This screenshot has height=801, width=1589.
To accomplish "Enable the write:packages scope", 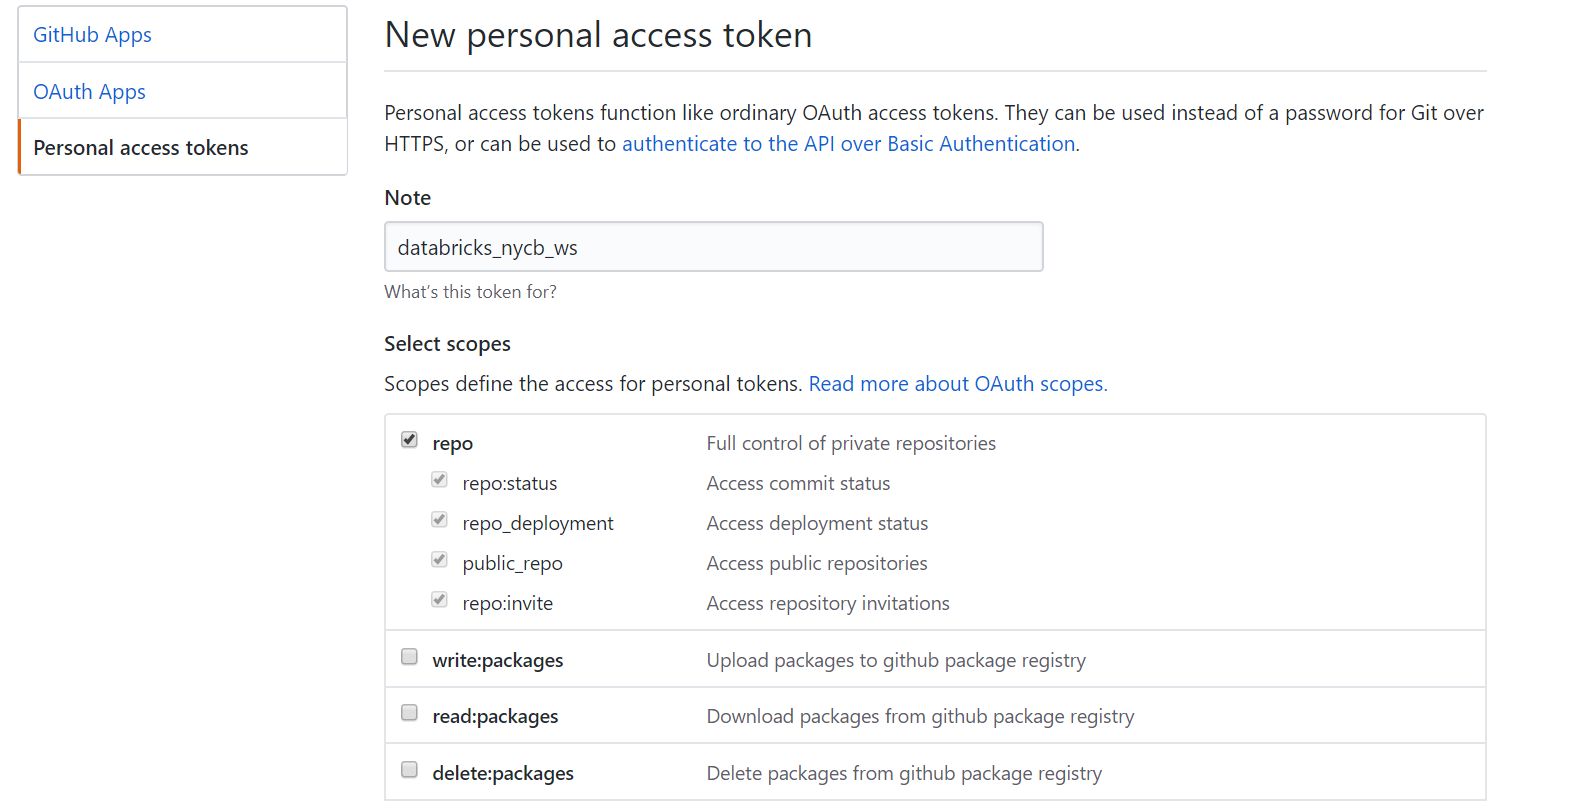I will tap(409, 656).
